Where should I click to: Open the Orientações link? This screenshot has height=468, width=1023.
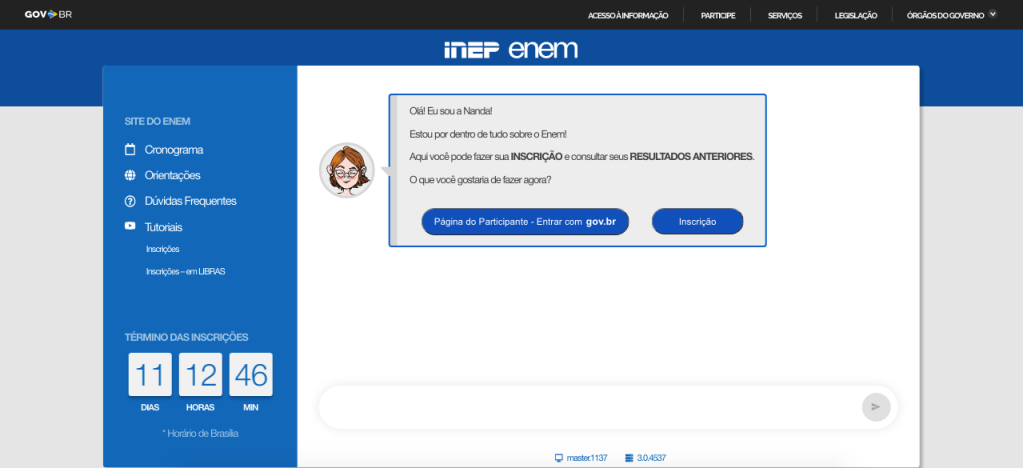pyautogui.click(x=172, y=176)
